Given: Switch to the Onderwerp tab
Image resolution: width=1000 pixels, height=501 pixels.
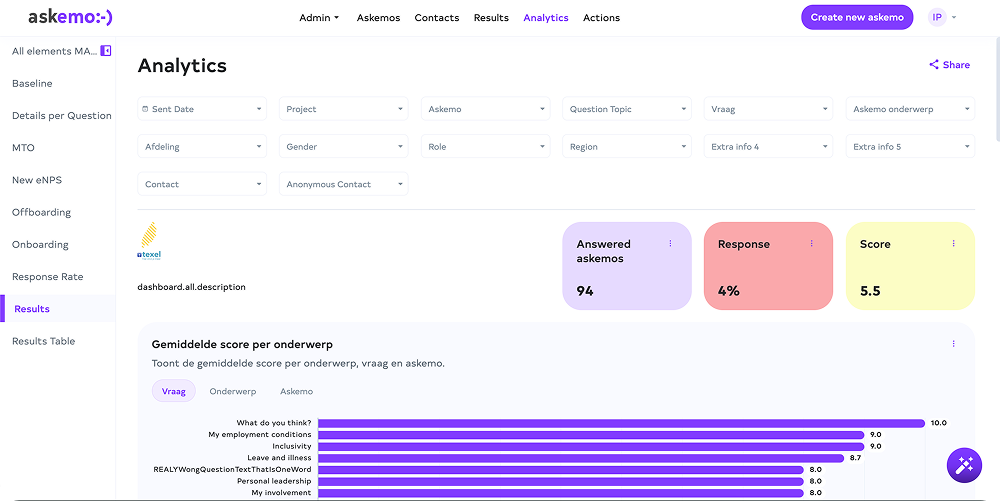Looking at the screenshot, I should tap(233, 391).
